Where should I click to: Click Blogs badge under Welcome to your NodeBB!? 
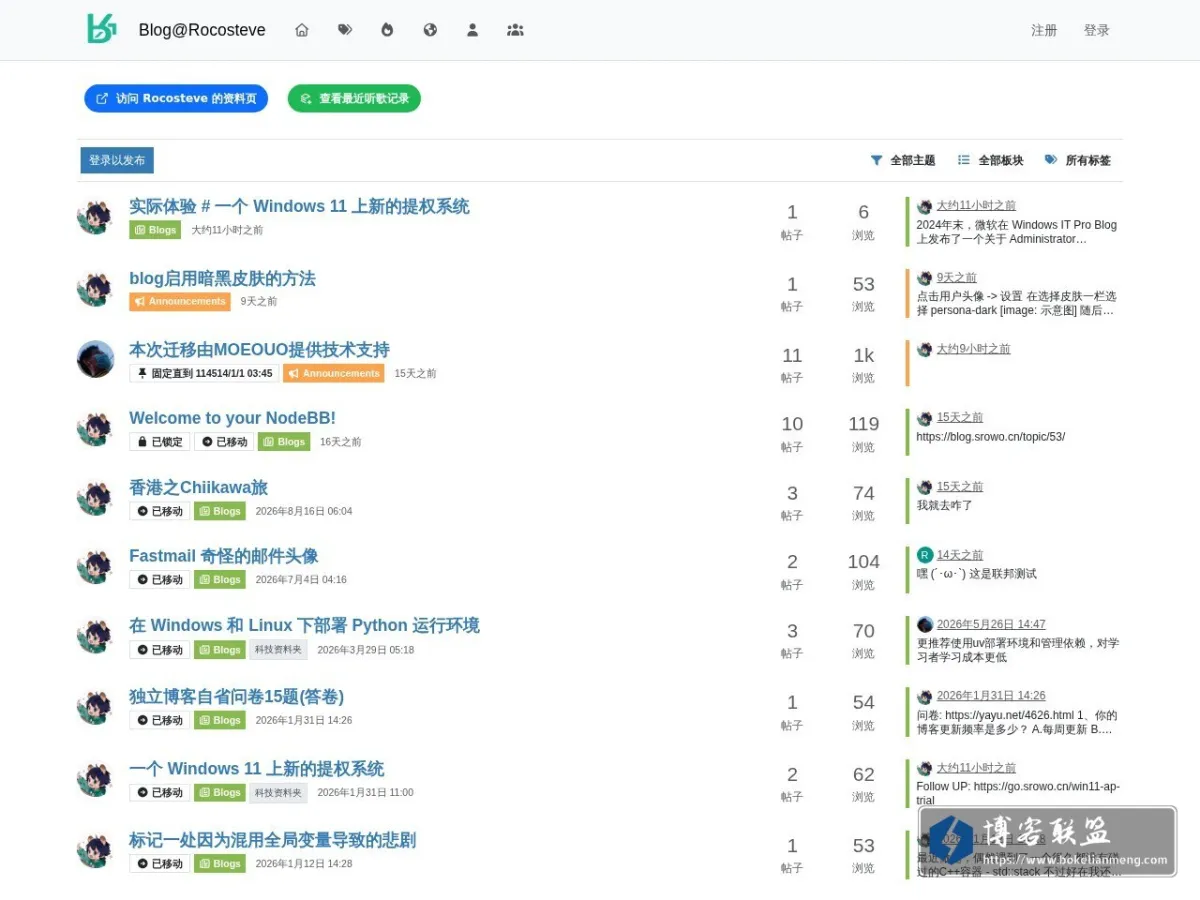pyautogui.click(x=284, y=442)
